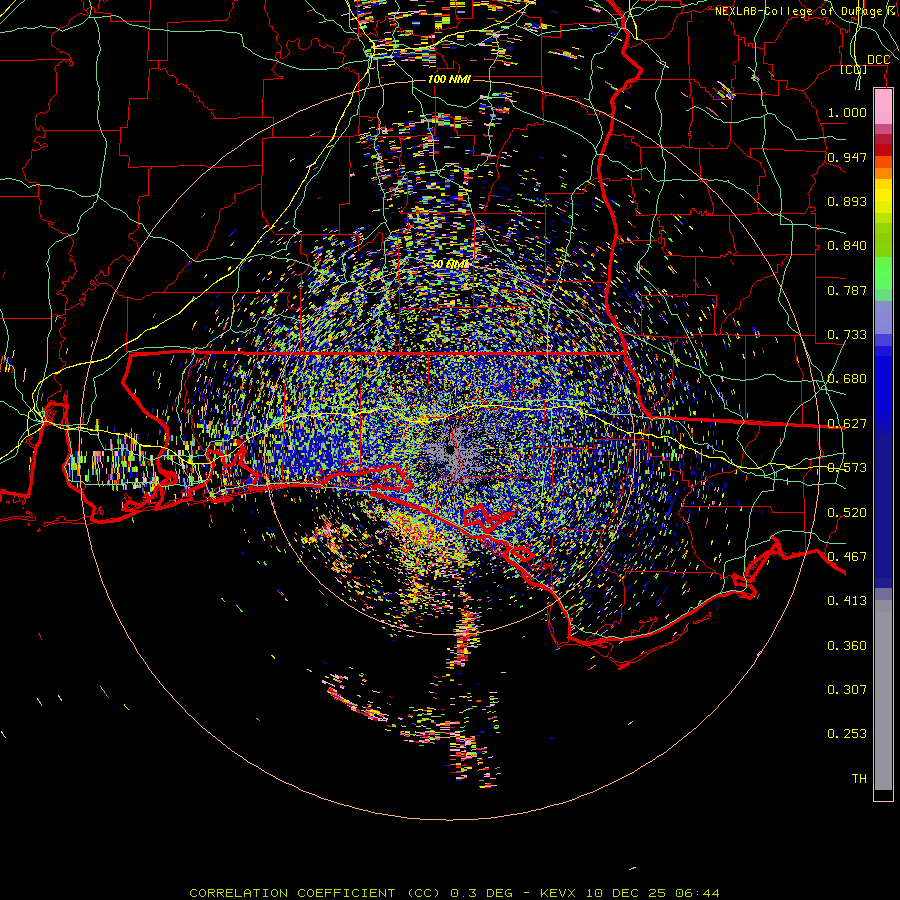Screen dimensions: 900x900
Task: Click the 0.733 legend value
Action: pyautogui.click(x=847, y=335)
